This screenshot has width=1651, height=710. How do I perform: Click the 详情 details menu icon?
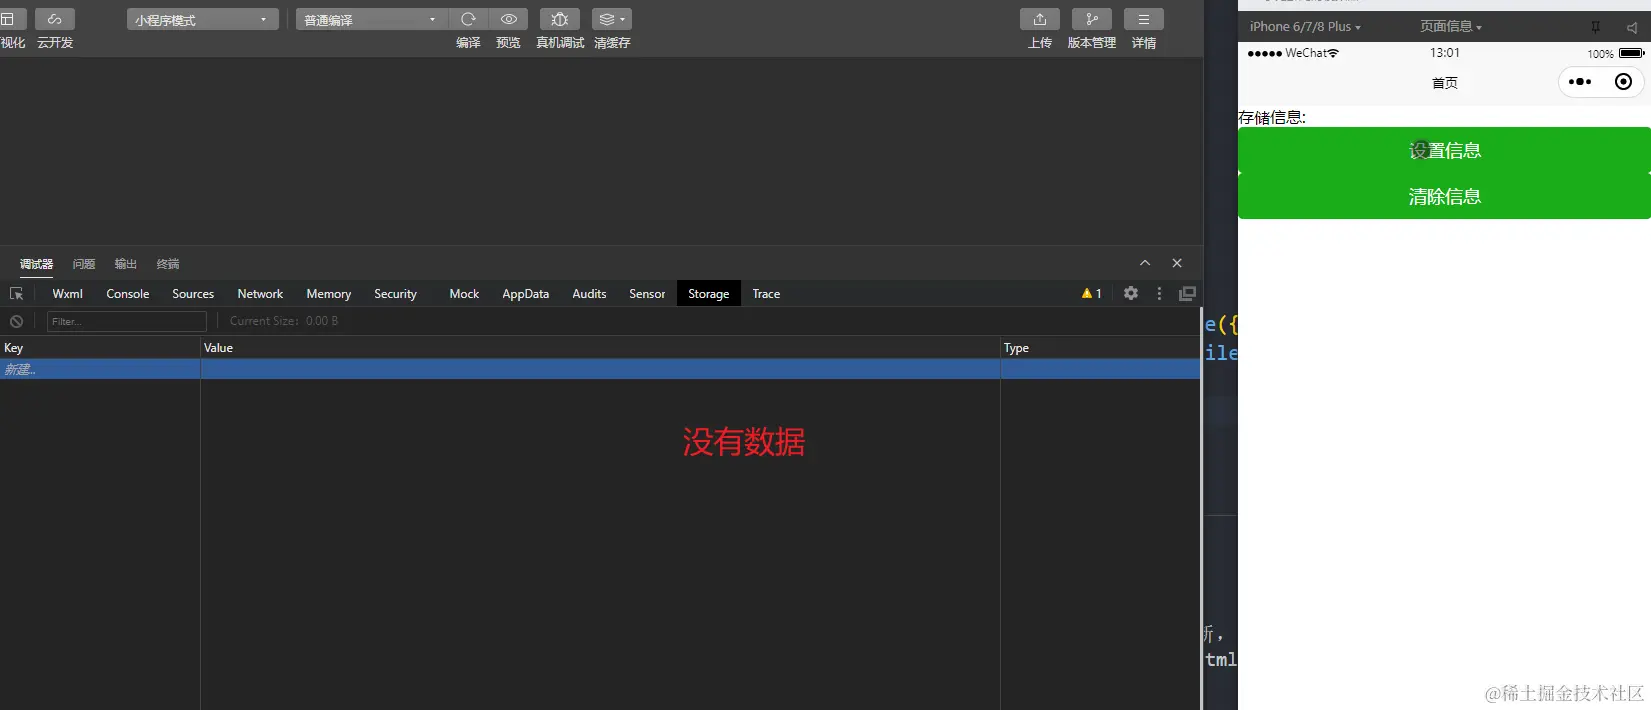[x=1144, y=19]
